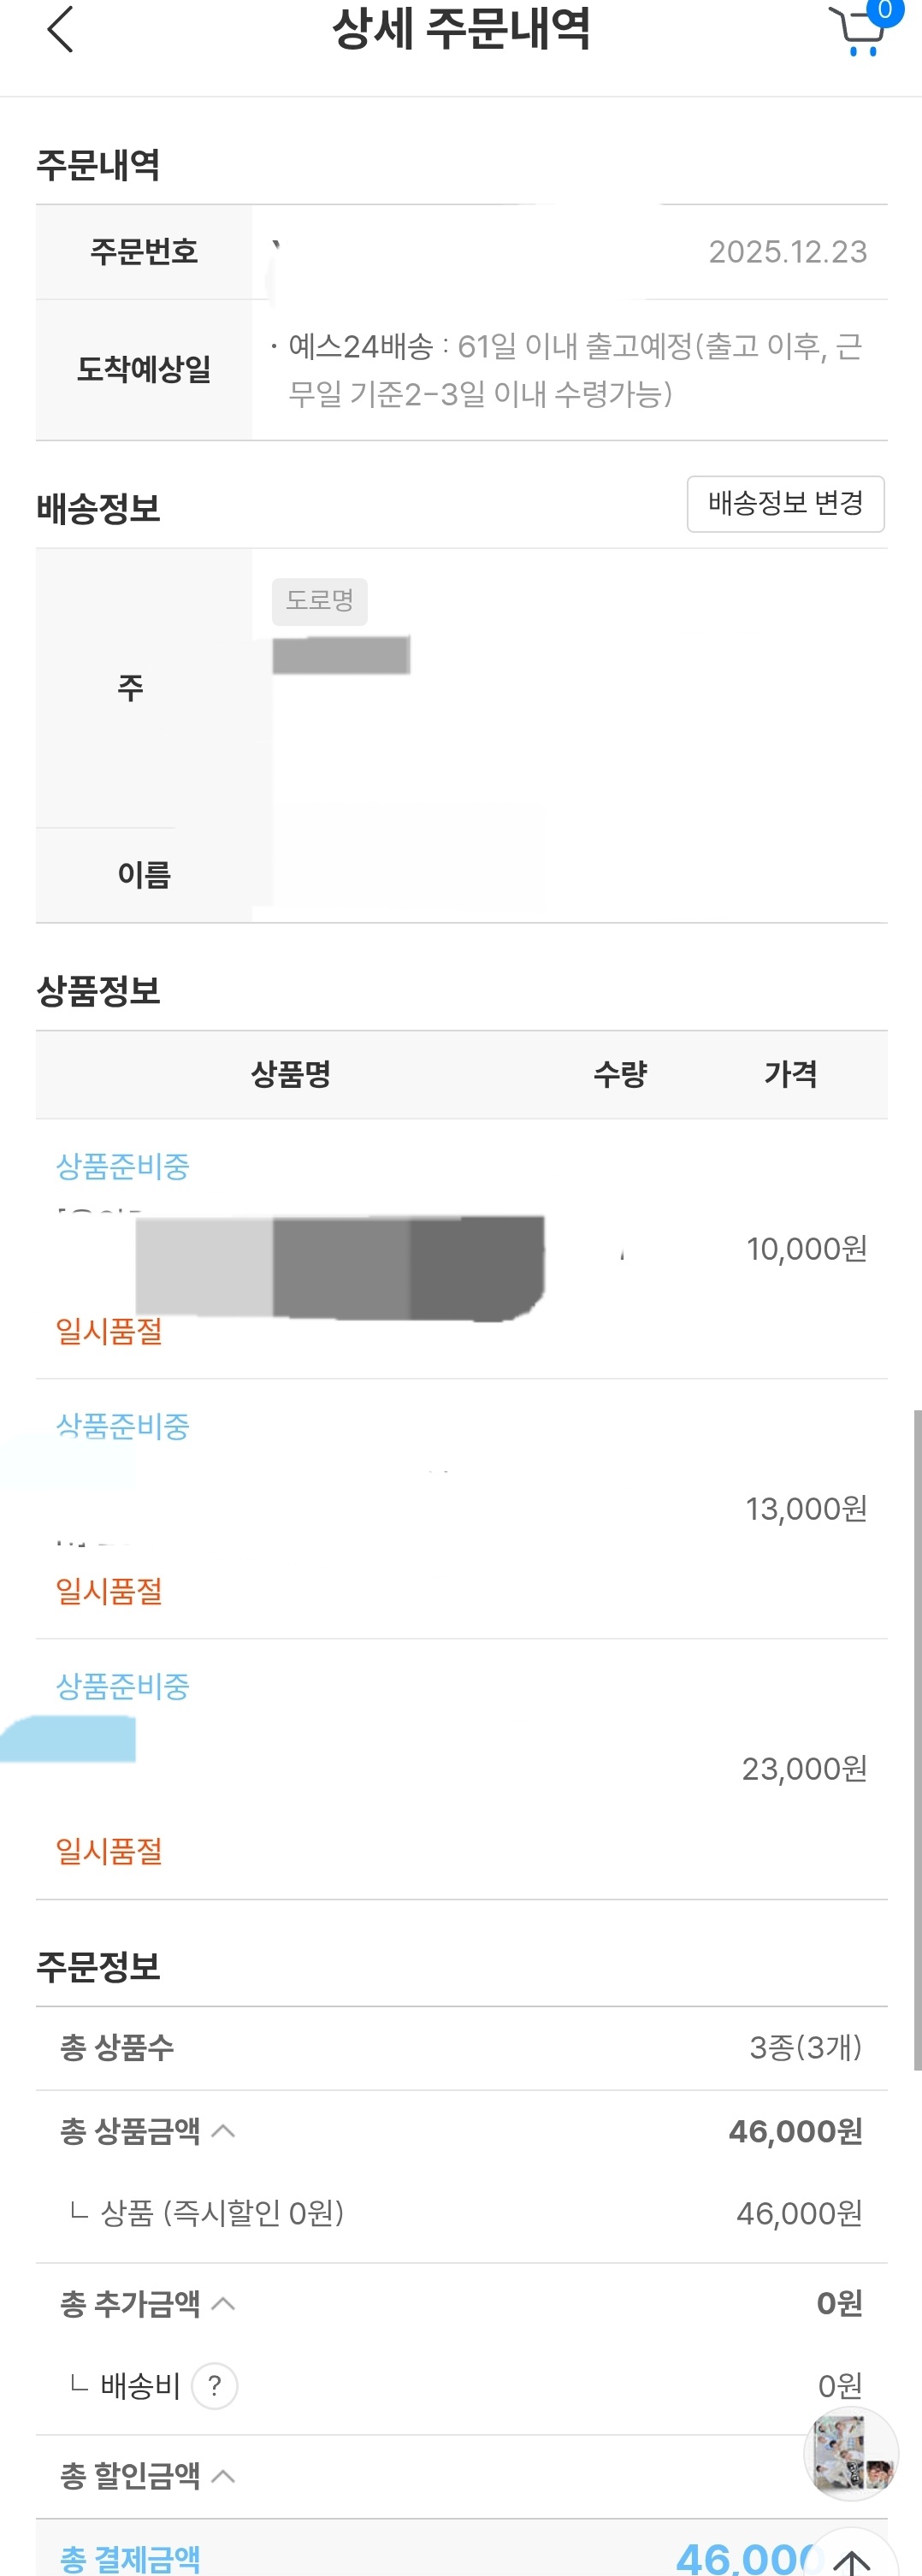
Task: Collapse the 총 추가금액 section
Action: click(x=225, y=2303)
